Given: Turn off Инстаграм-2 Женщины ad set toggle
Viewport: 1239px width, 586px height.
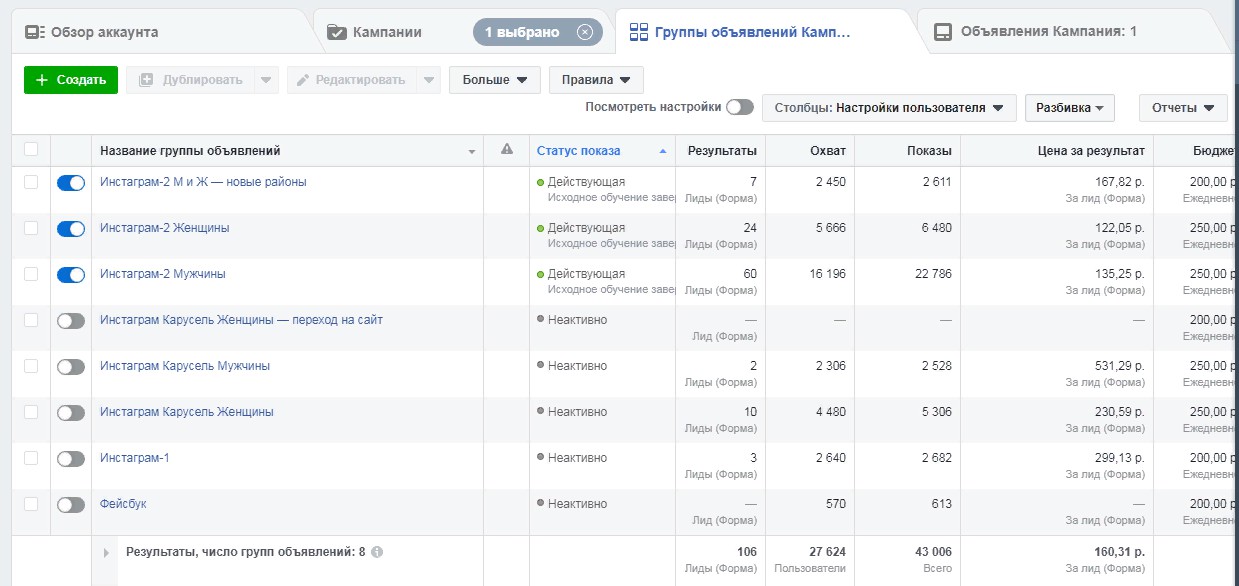Looking at the screenshot, I should point(71,229).
